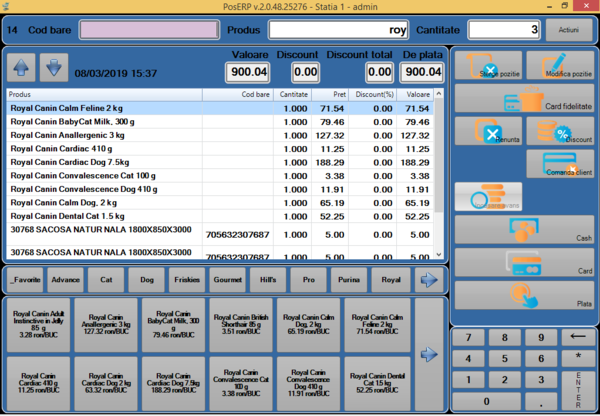Move selection up with the up arrow
600x416 pixels.
tap(21, 68)
